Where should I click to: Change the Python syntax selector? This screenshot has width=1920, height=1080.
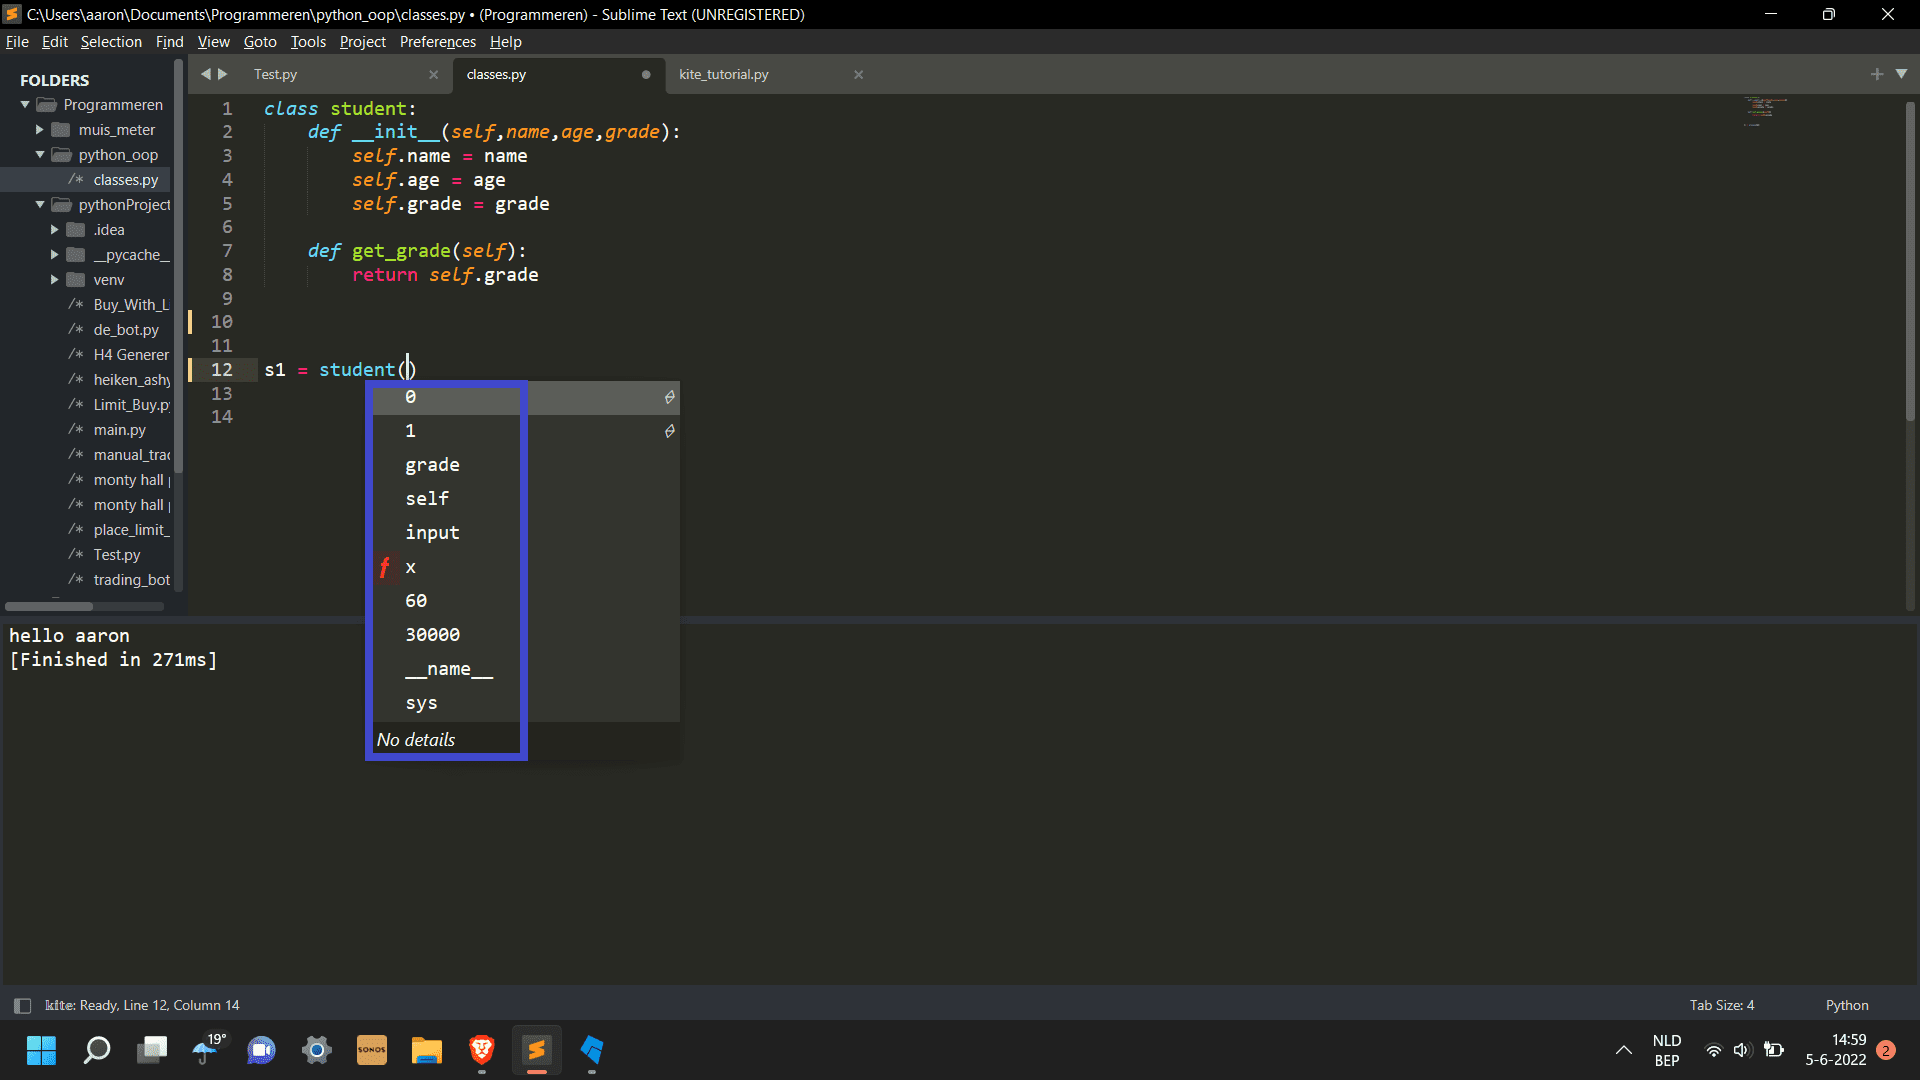tap(1846, 1005)
